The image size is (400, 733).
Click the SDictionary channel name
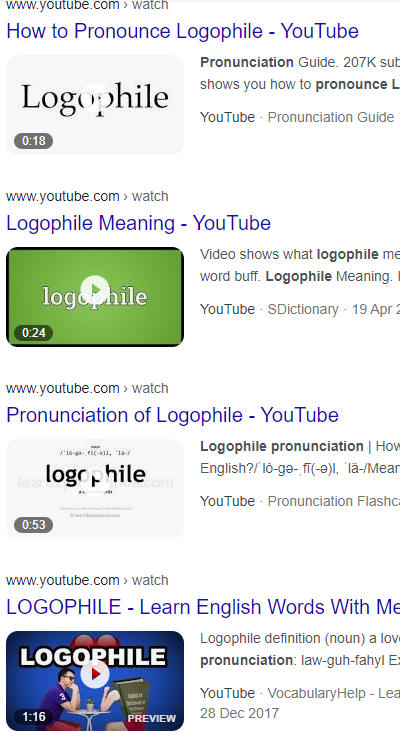[x=303, y=309]
